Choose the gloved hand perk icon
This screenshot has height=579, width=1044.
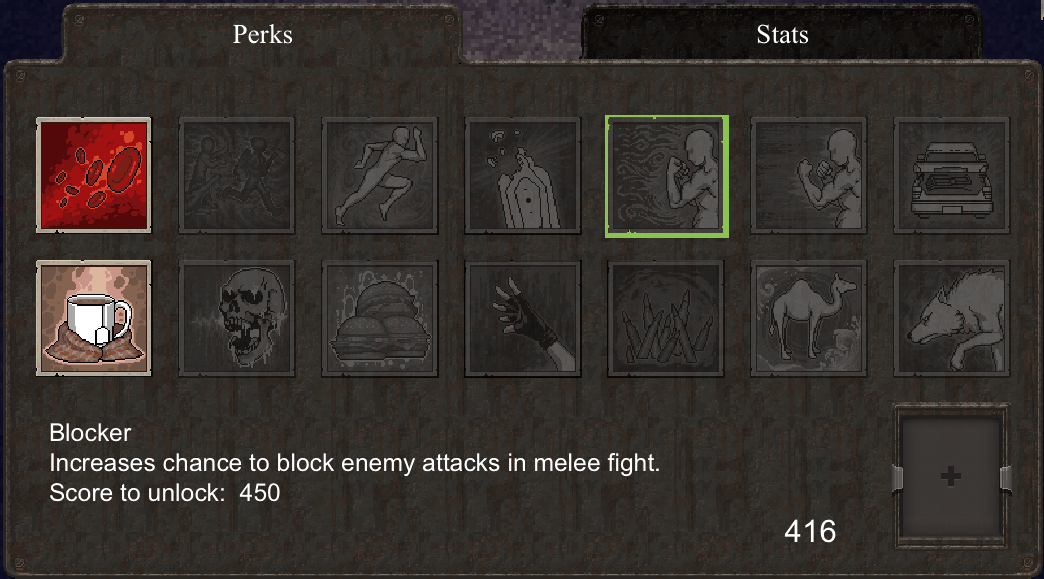tap(523, 318)
